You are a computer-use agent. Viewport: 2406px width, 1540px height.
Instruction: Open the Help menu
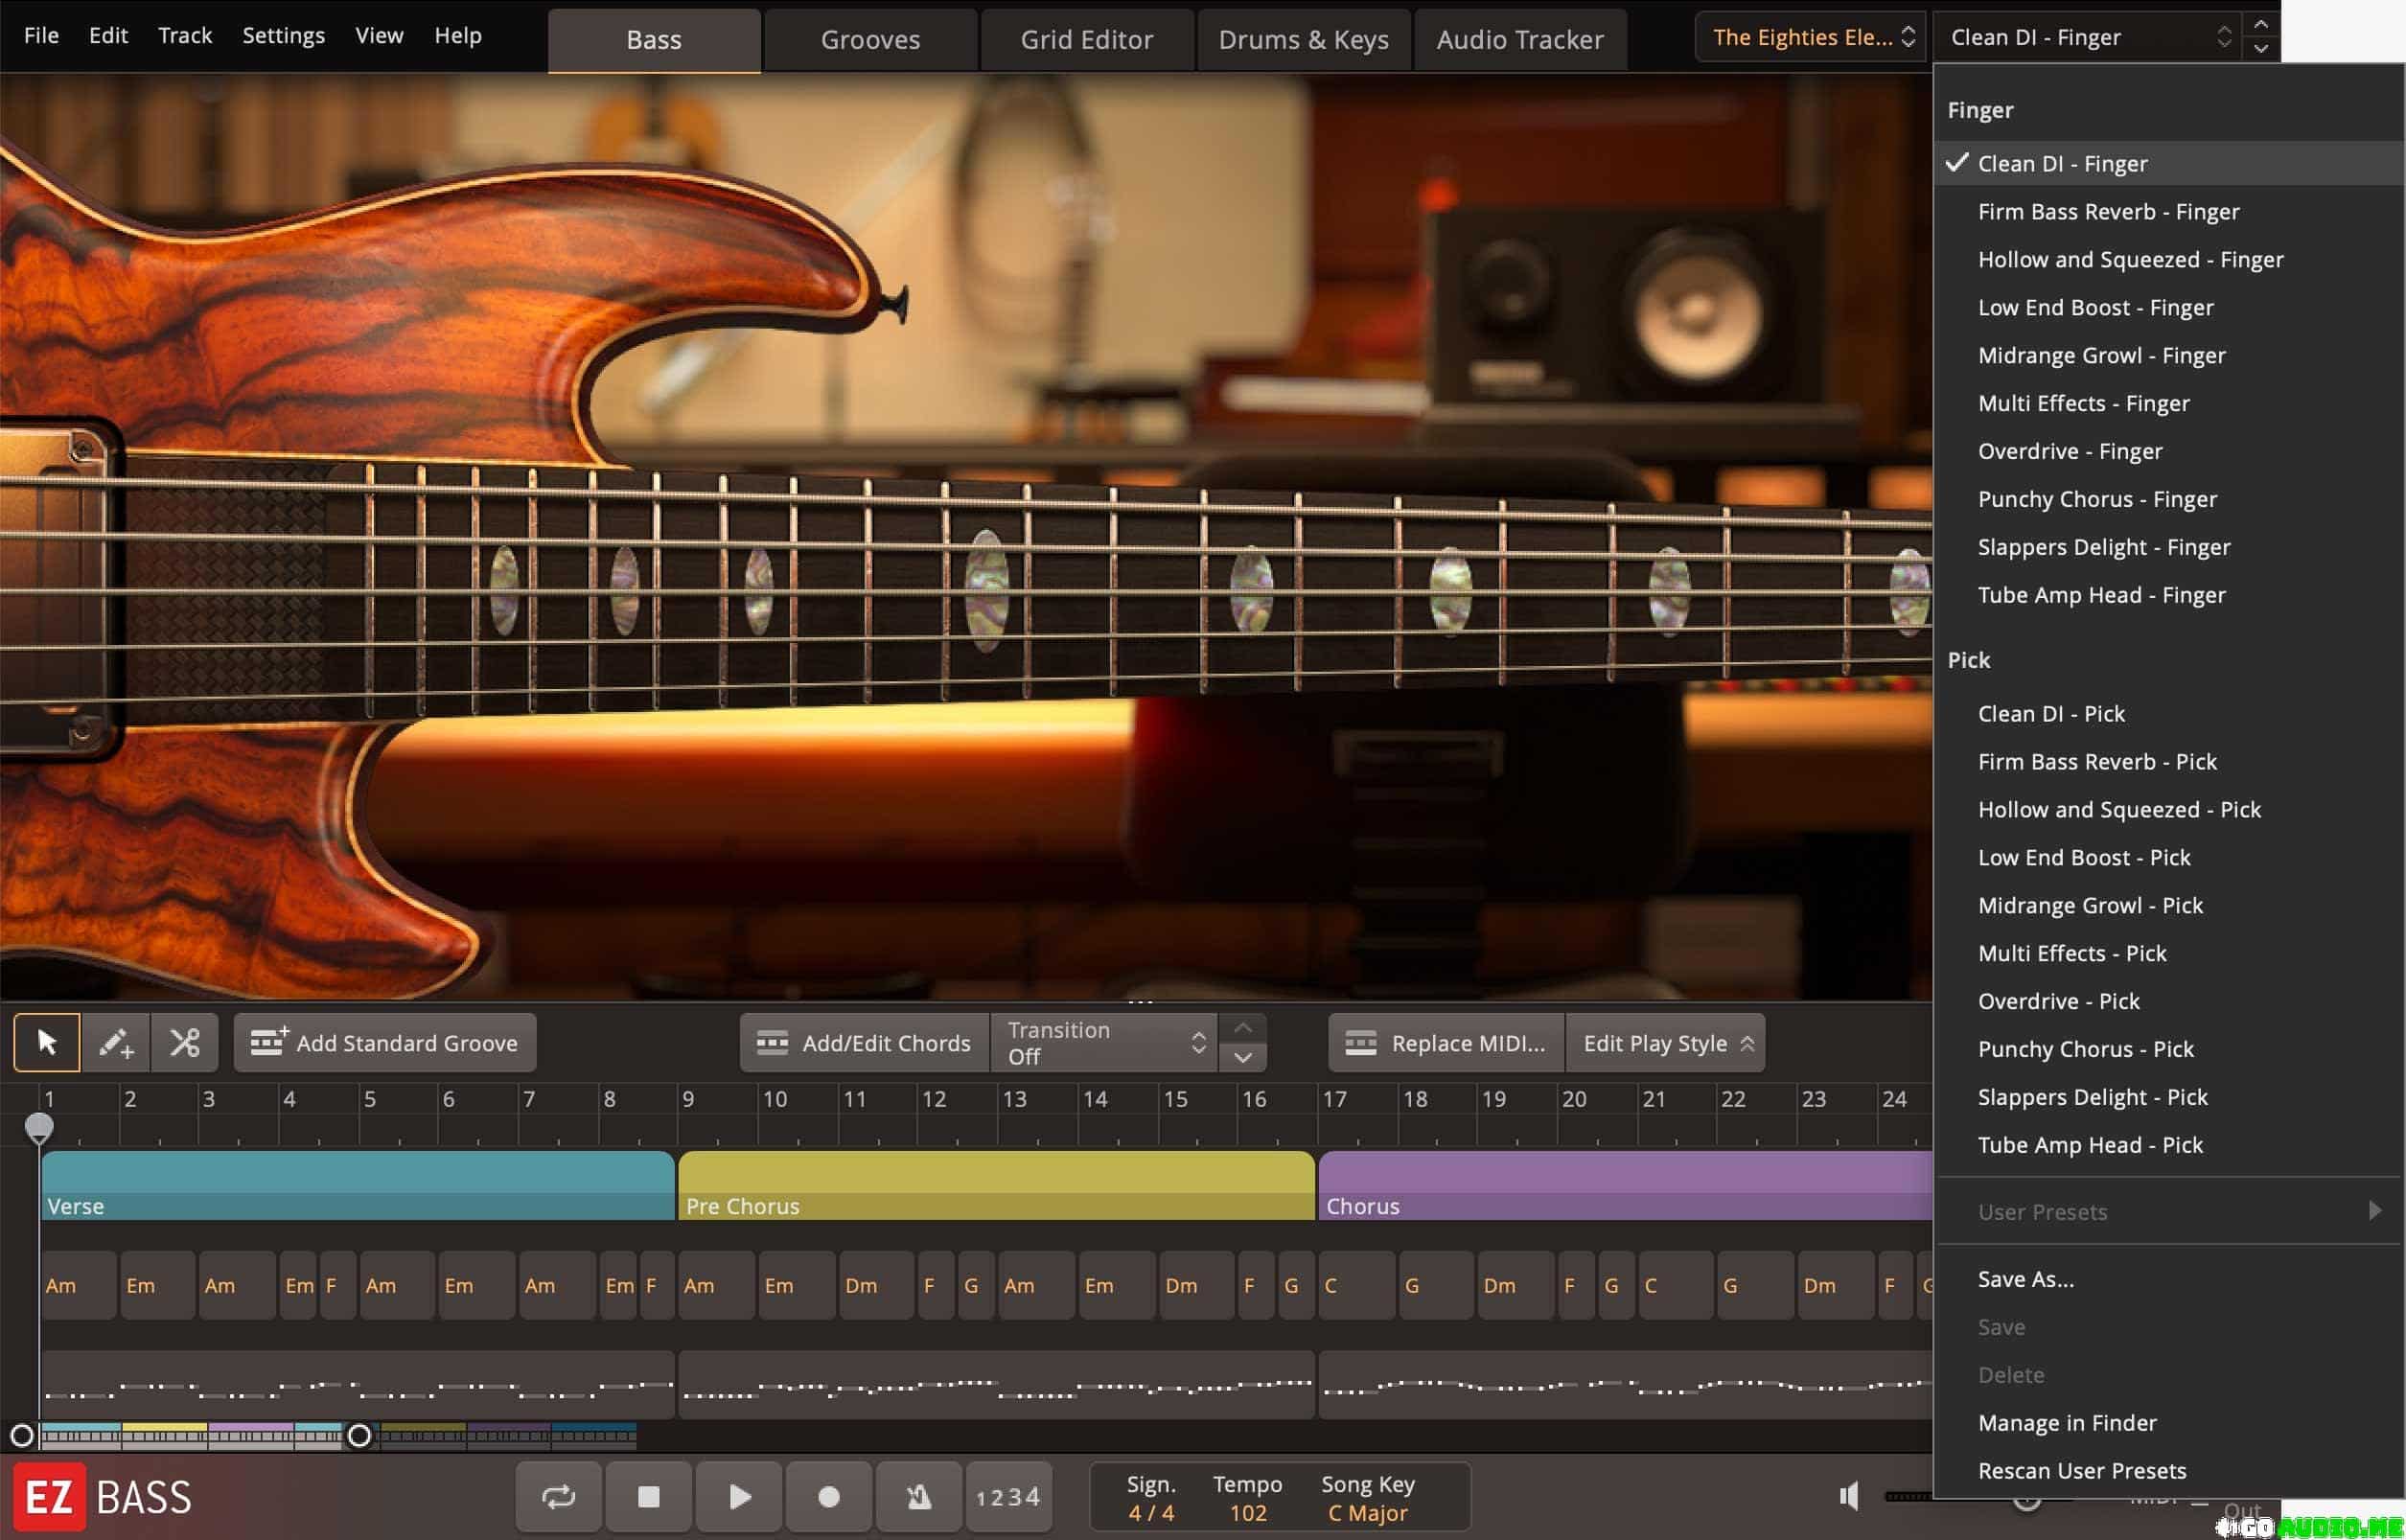click(458, 35)
